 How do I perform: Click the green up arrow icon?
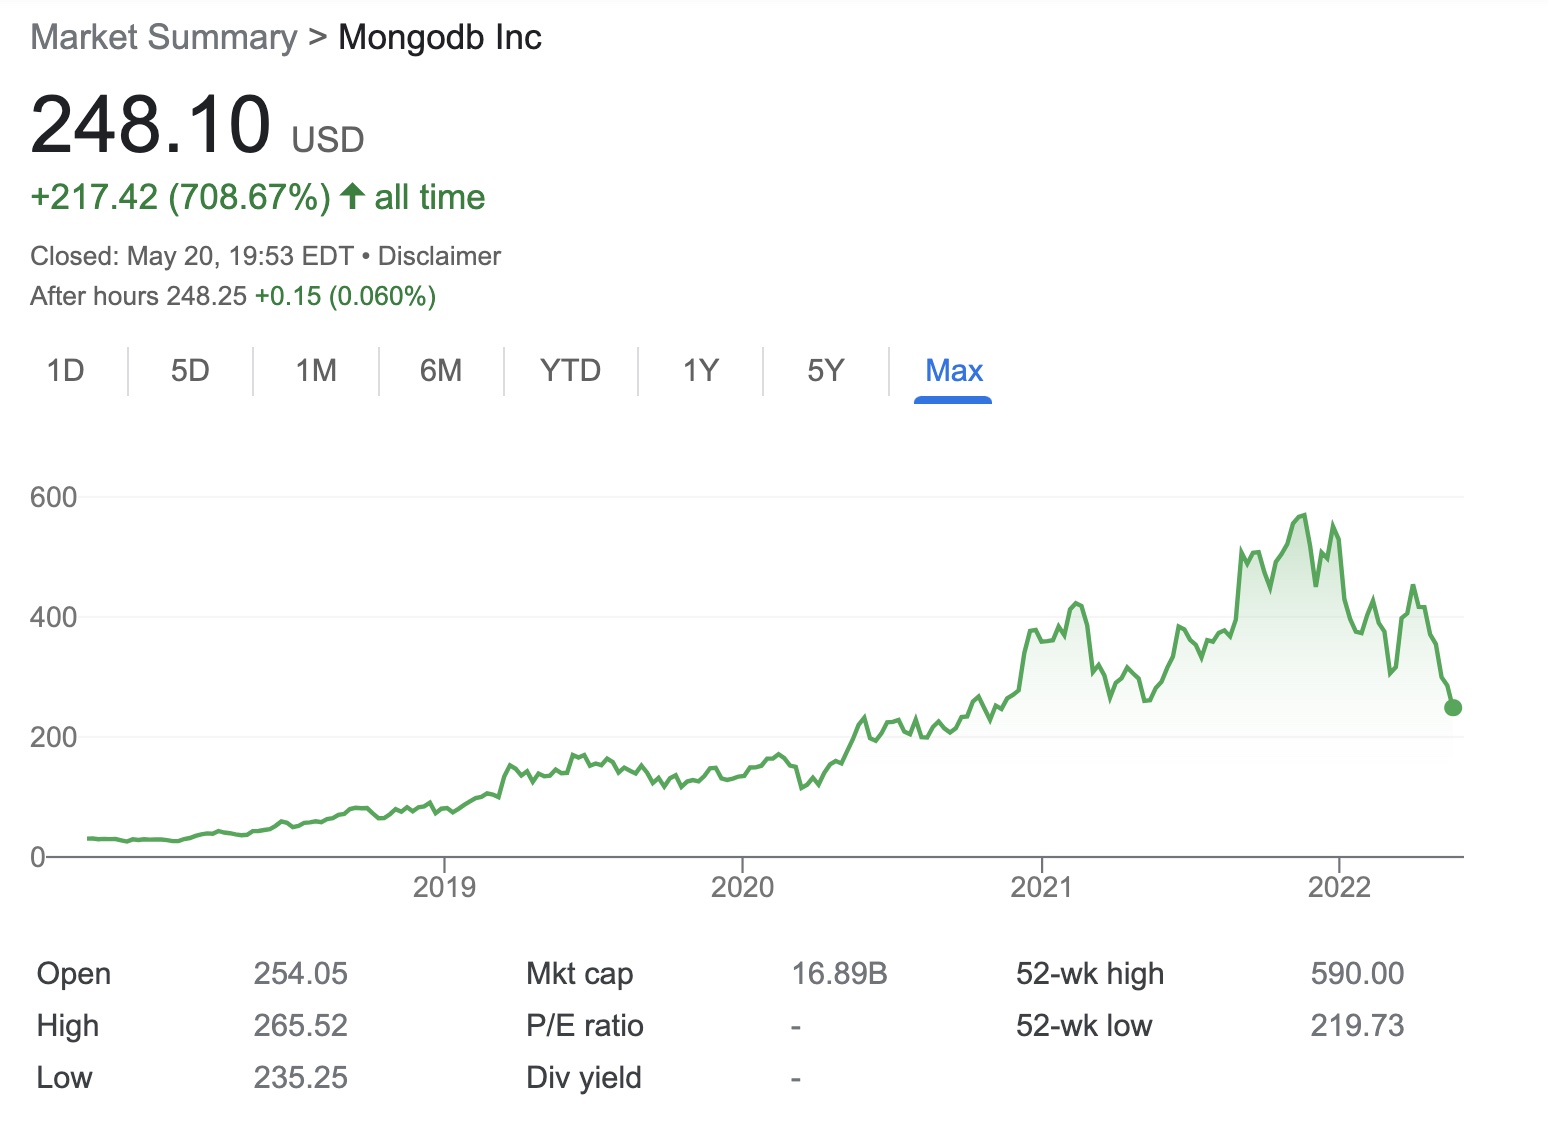tap(352, 196)
